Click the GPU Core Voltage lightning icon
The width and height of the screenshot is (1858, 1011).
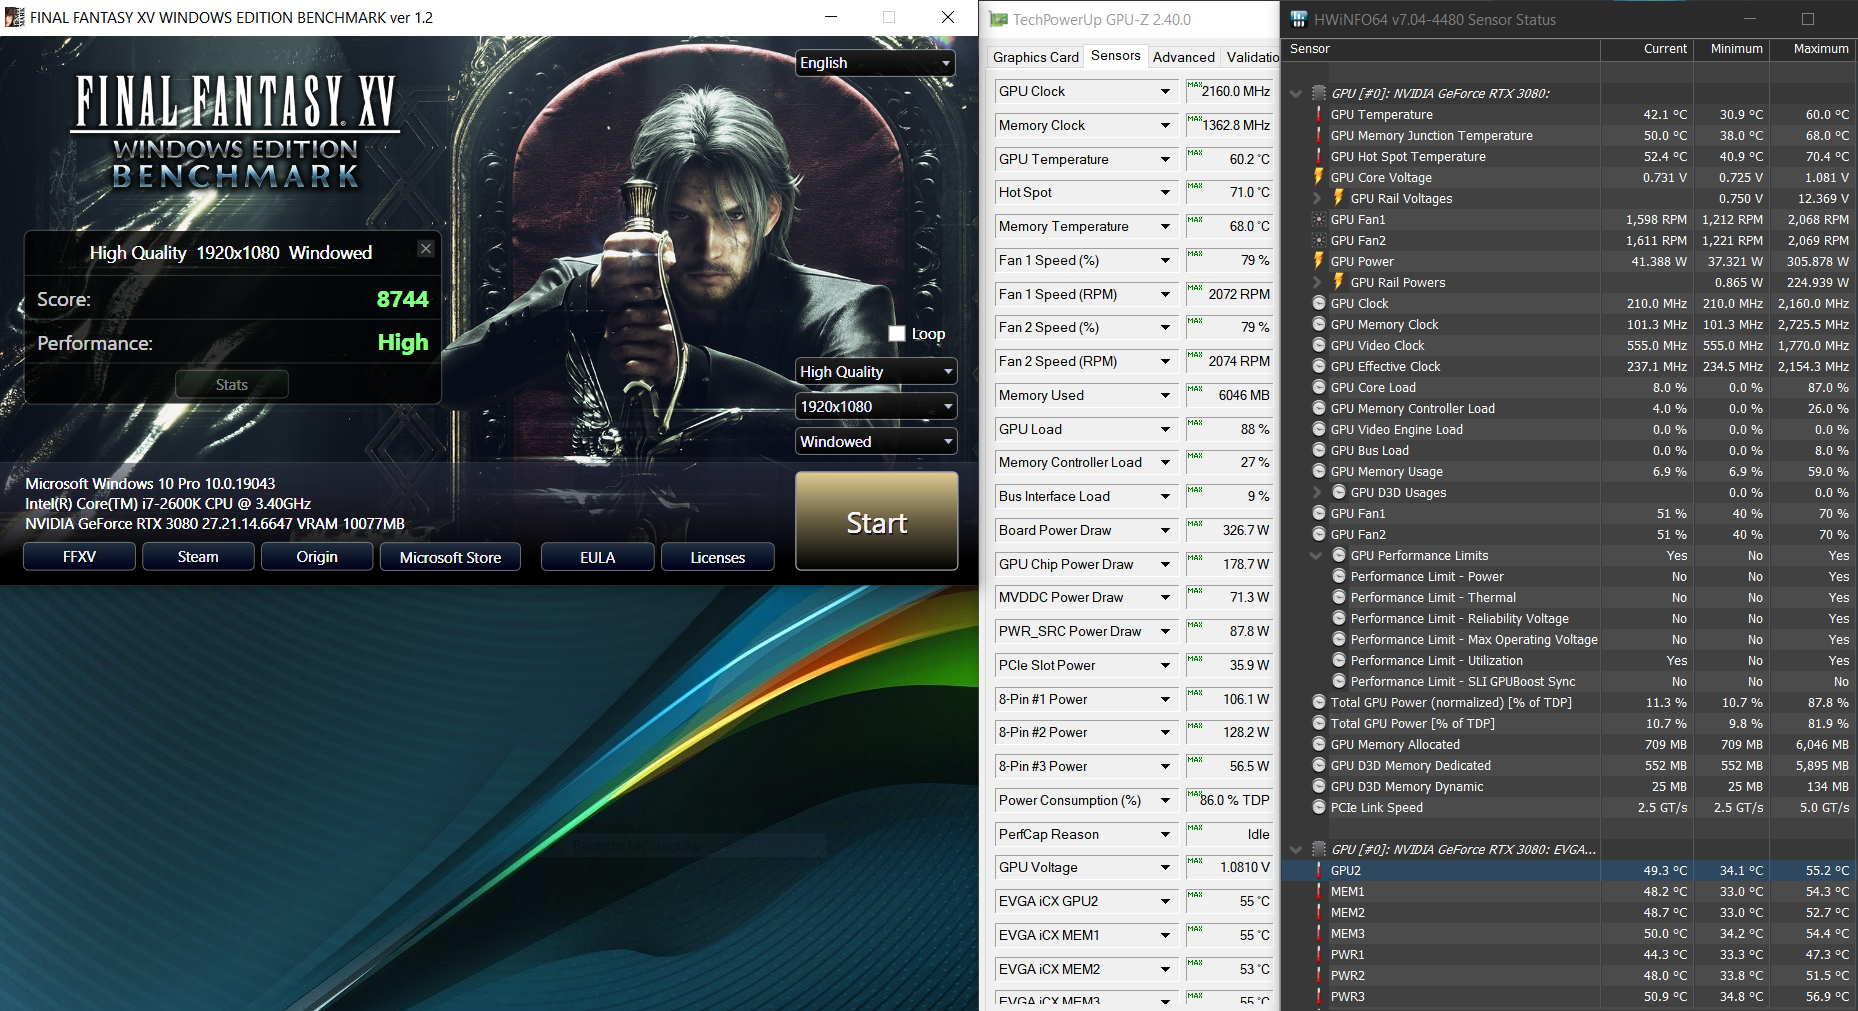[1319, 177]
